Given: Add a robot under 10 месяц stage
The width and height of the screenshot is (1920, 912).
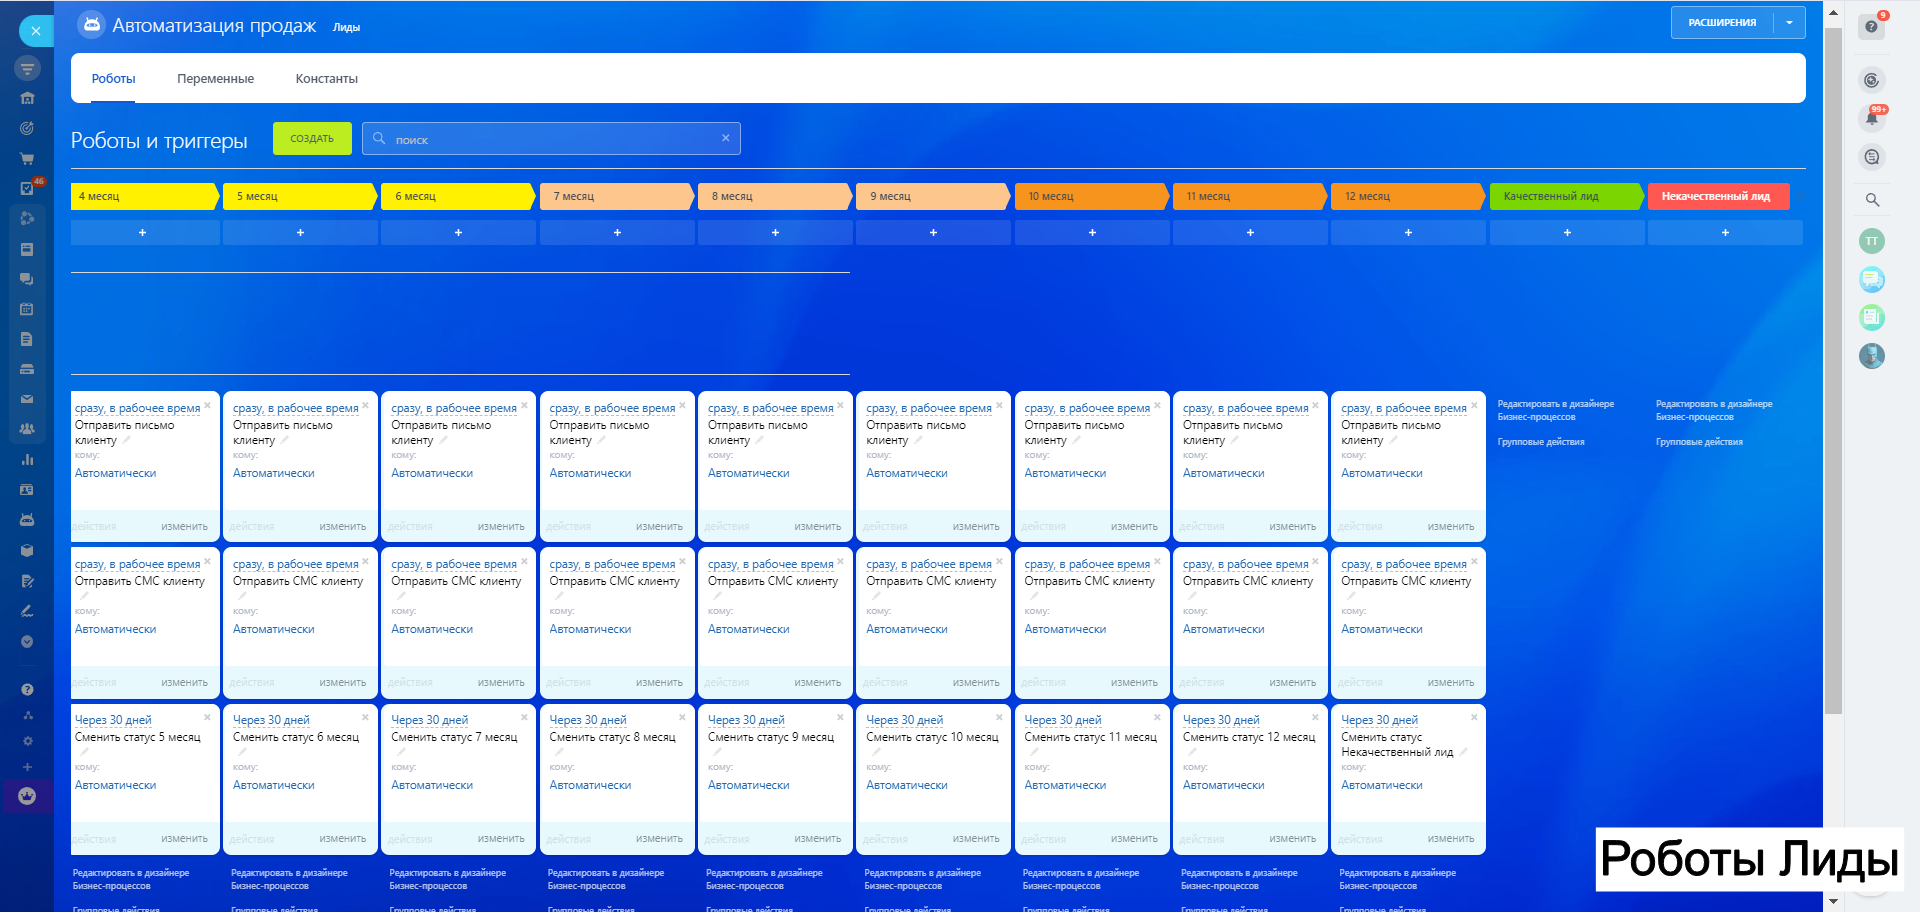Looking at the screenshot, I should pyautogui.click(x=1092, y=233).
